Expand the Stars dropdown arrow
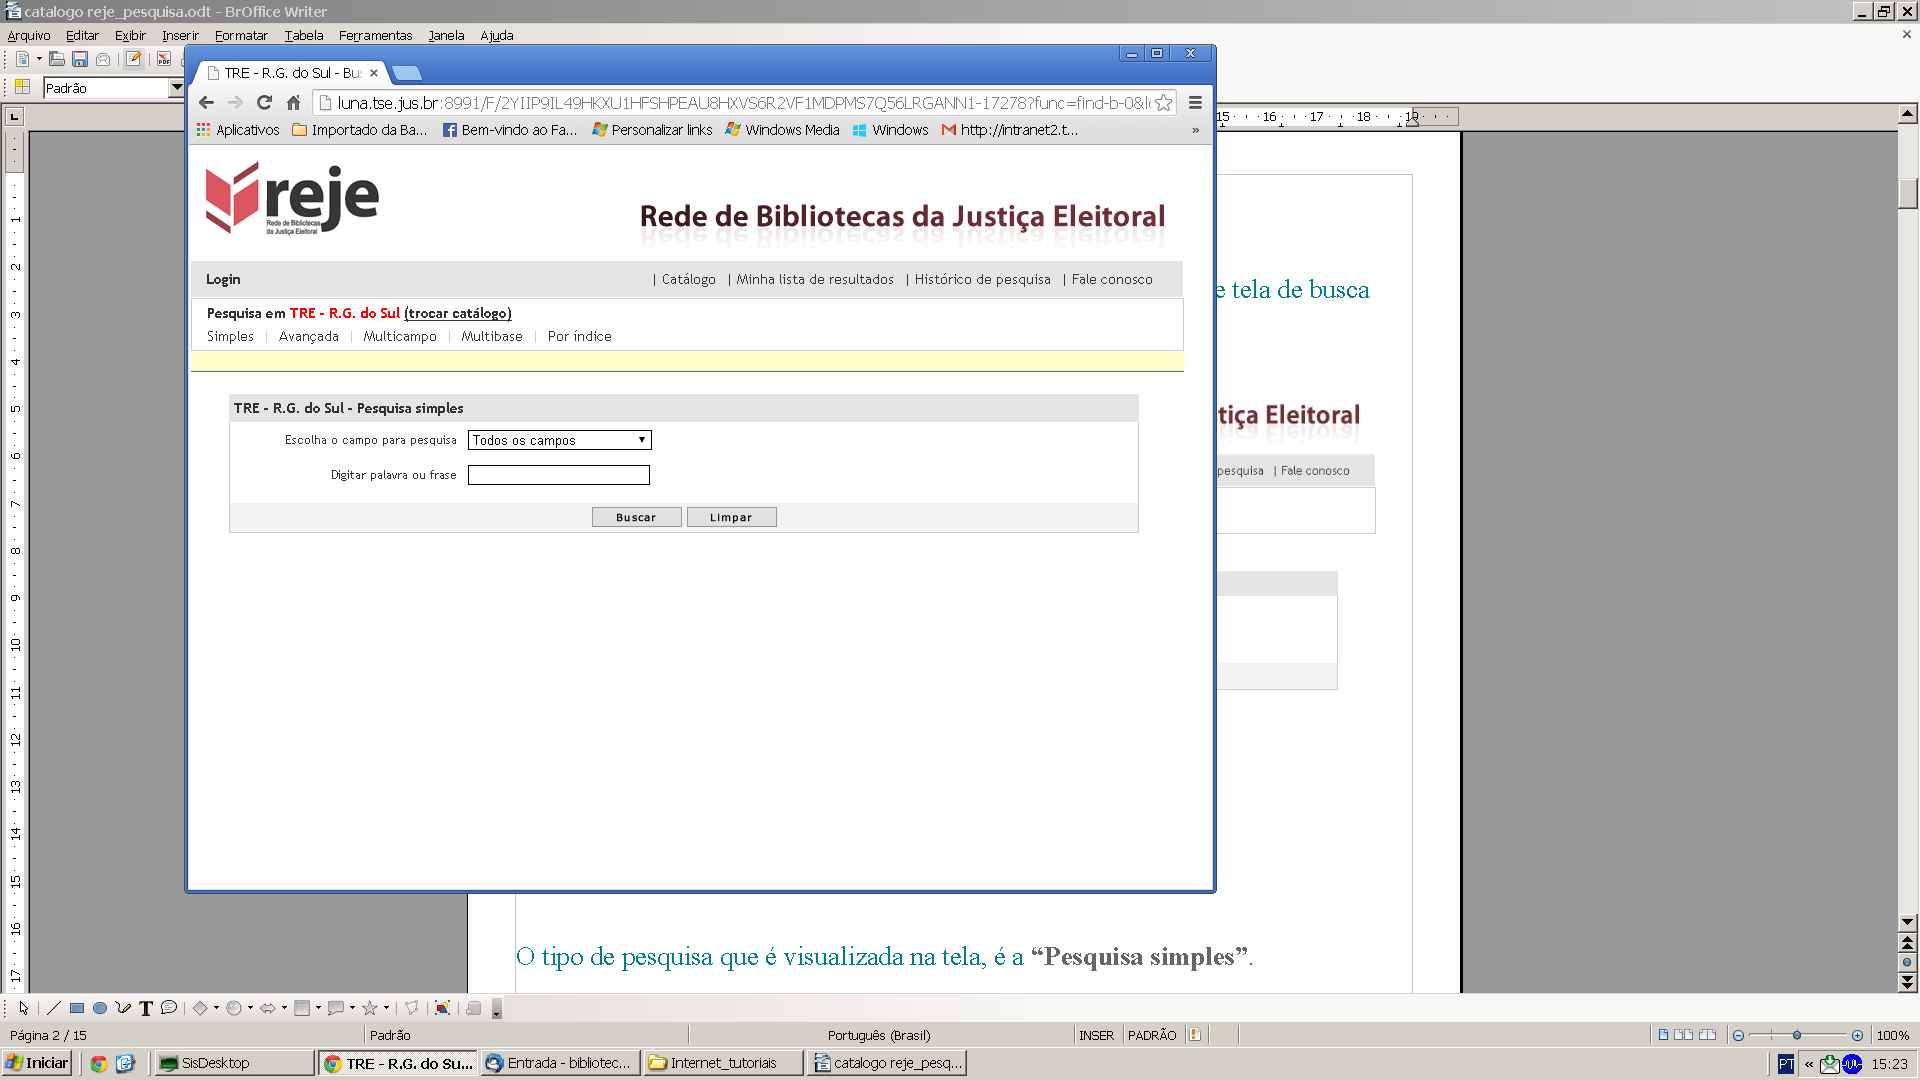Viewport: 1920px width, 1080px height. (x=386, y=1008)
